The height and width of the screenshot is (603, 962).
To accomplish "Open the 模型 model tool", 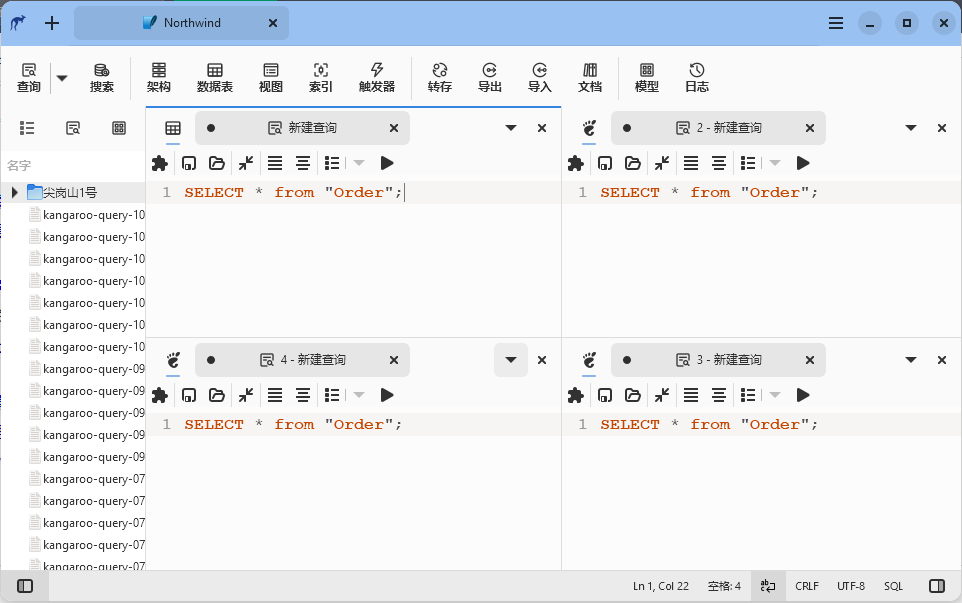I will pyautogui.click(x=647, y=78).
